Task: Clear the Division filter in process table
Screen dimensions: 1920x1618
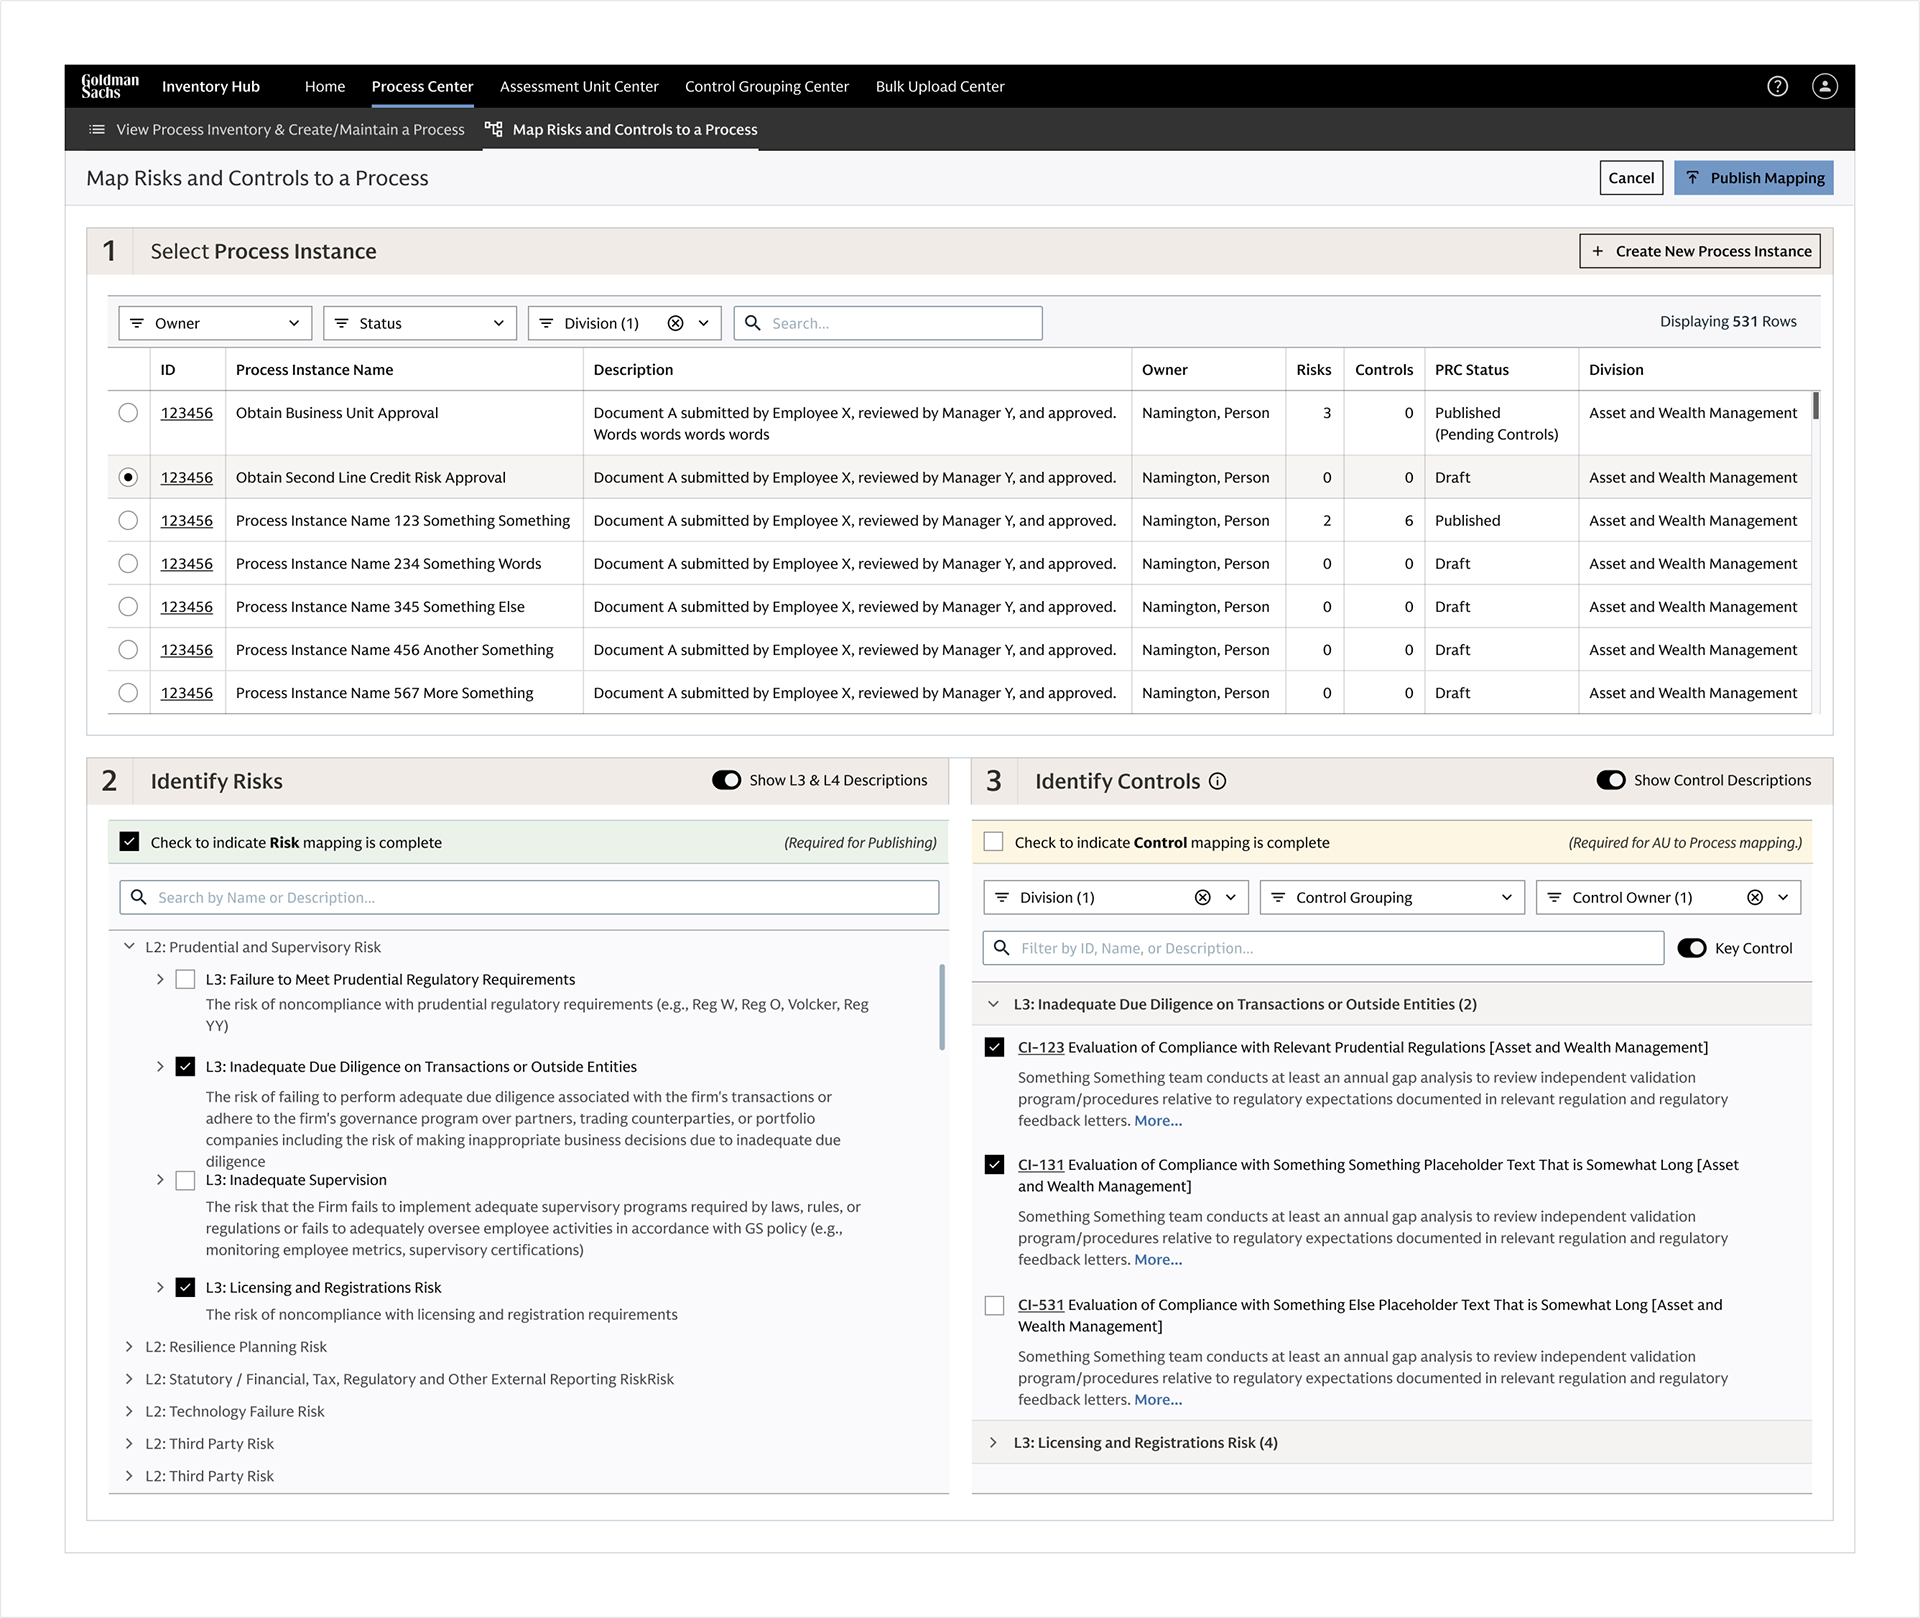Action: 675,323
